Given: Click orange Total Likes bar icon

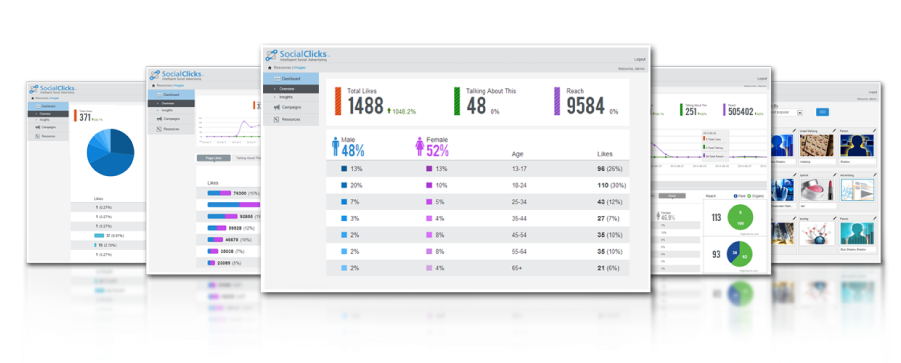Looking at the screenshot, I should [338, 101].
